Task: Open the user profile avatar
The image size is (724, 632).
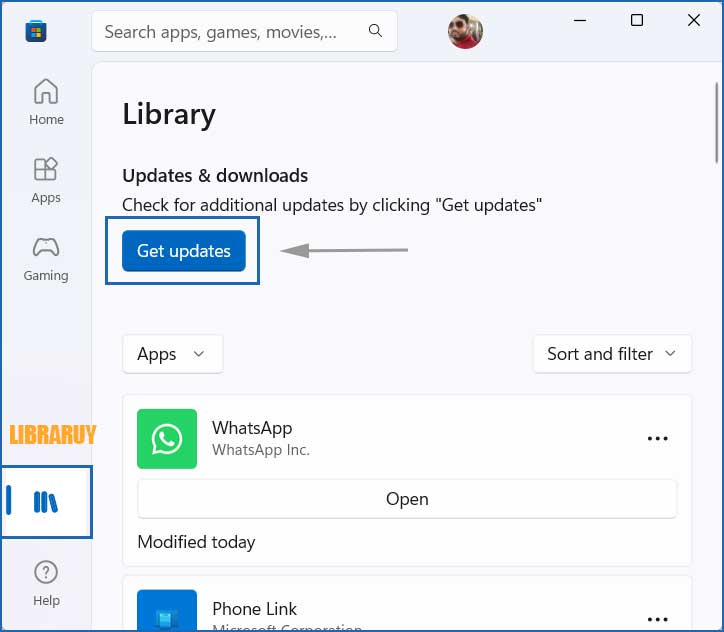Action: click(465, 31)
